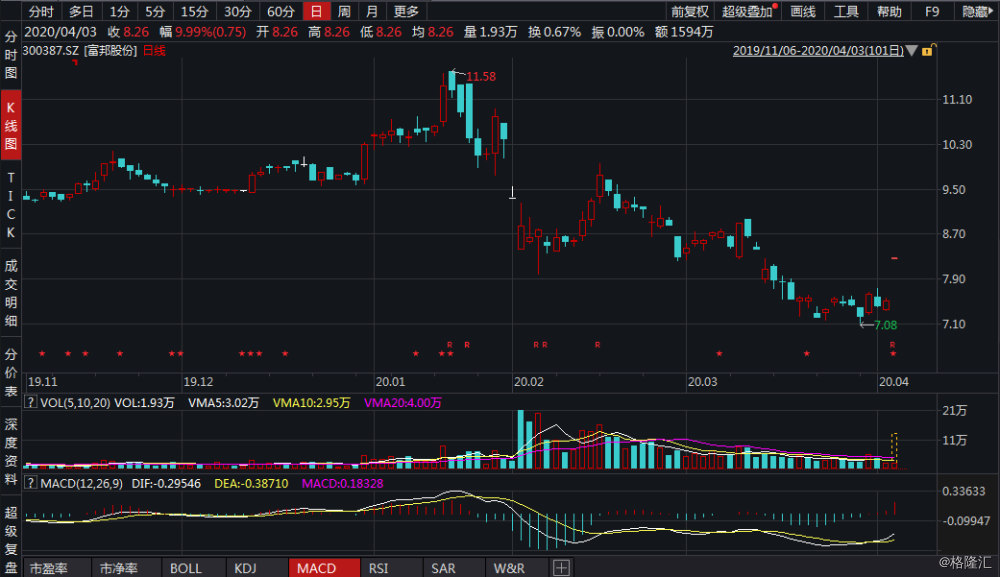The height and width of the screenshot is (577, 1000).
Task: Open the 超级复盘 sidebar view
Action: (11, 539)
